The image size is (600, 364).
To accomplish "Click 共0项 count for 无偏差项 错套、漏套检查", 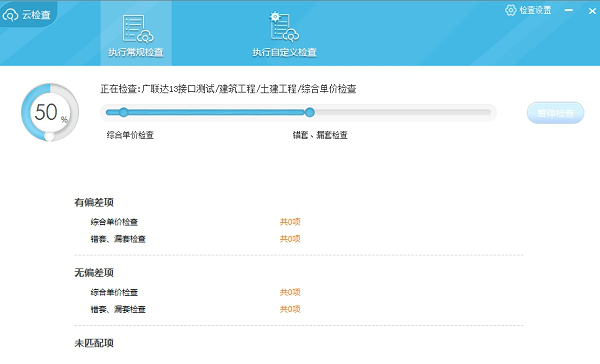I will click(x=290, y=309).
